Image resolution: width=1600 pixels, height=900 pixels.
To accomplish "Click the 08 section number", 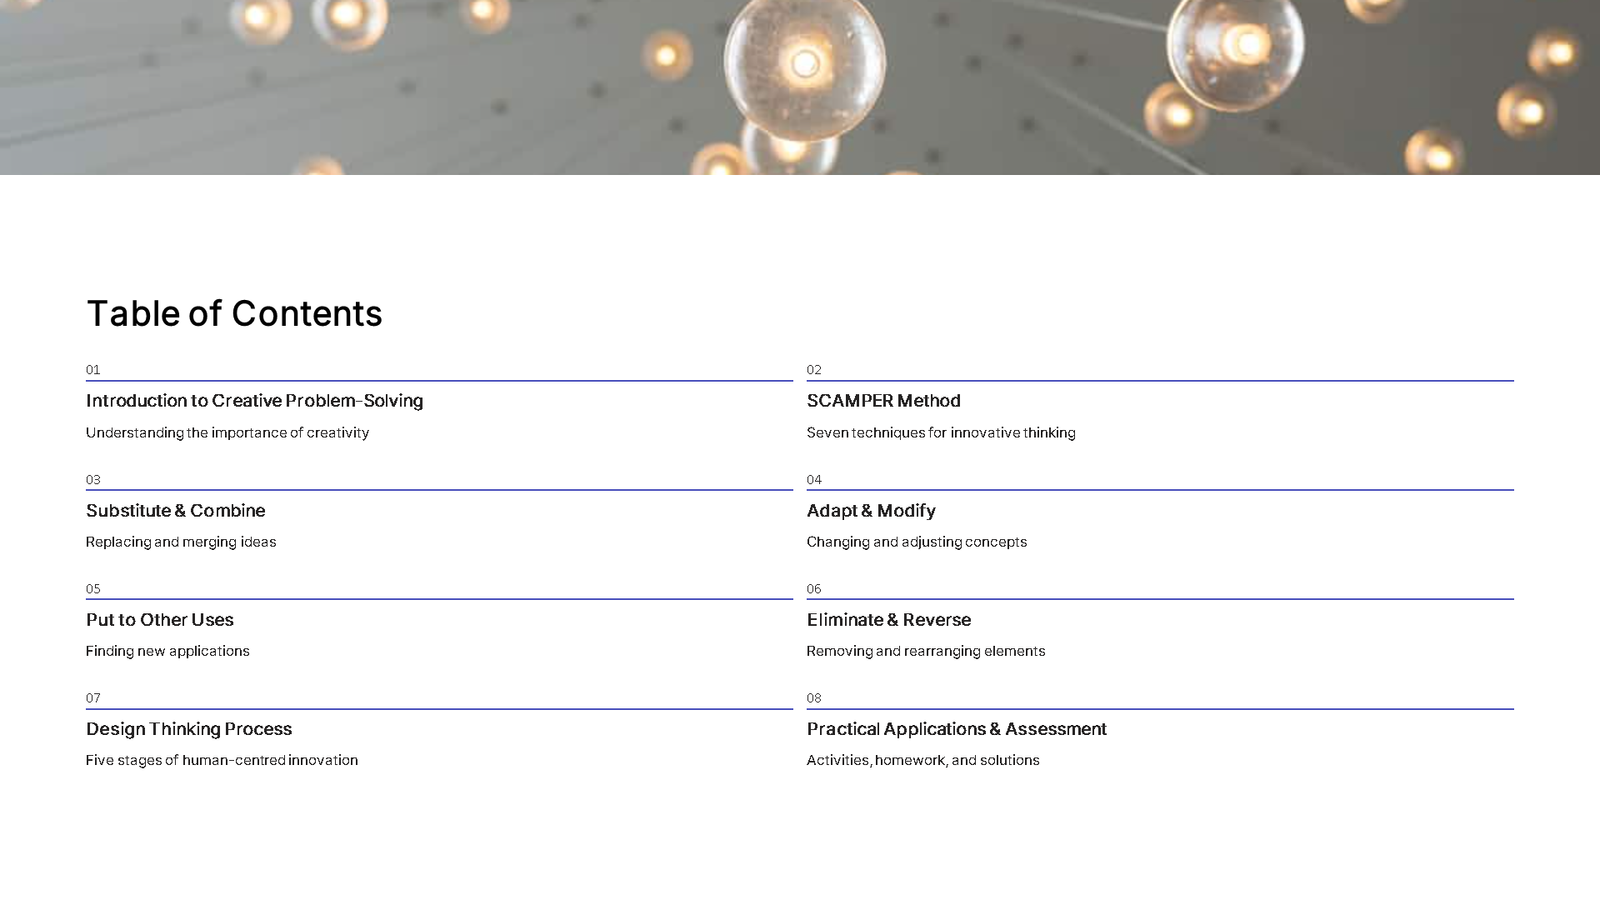I will point(814,696).
